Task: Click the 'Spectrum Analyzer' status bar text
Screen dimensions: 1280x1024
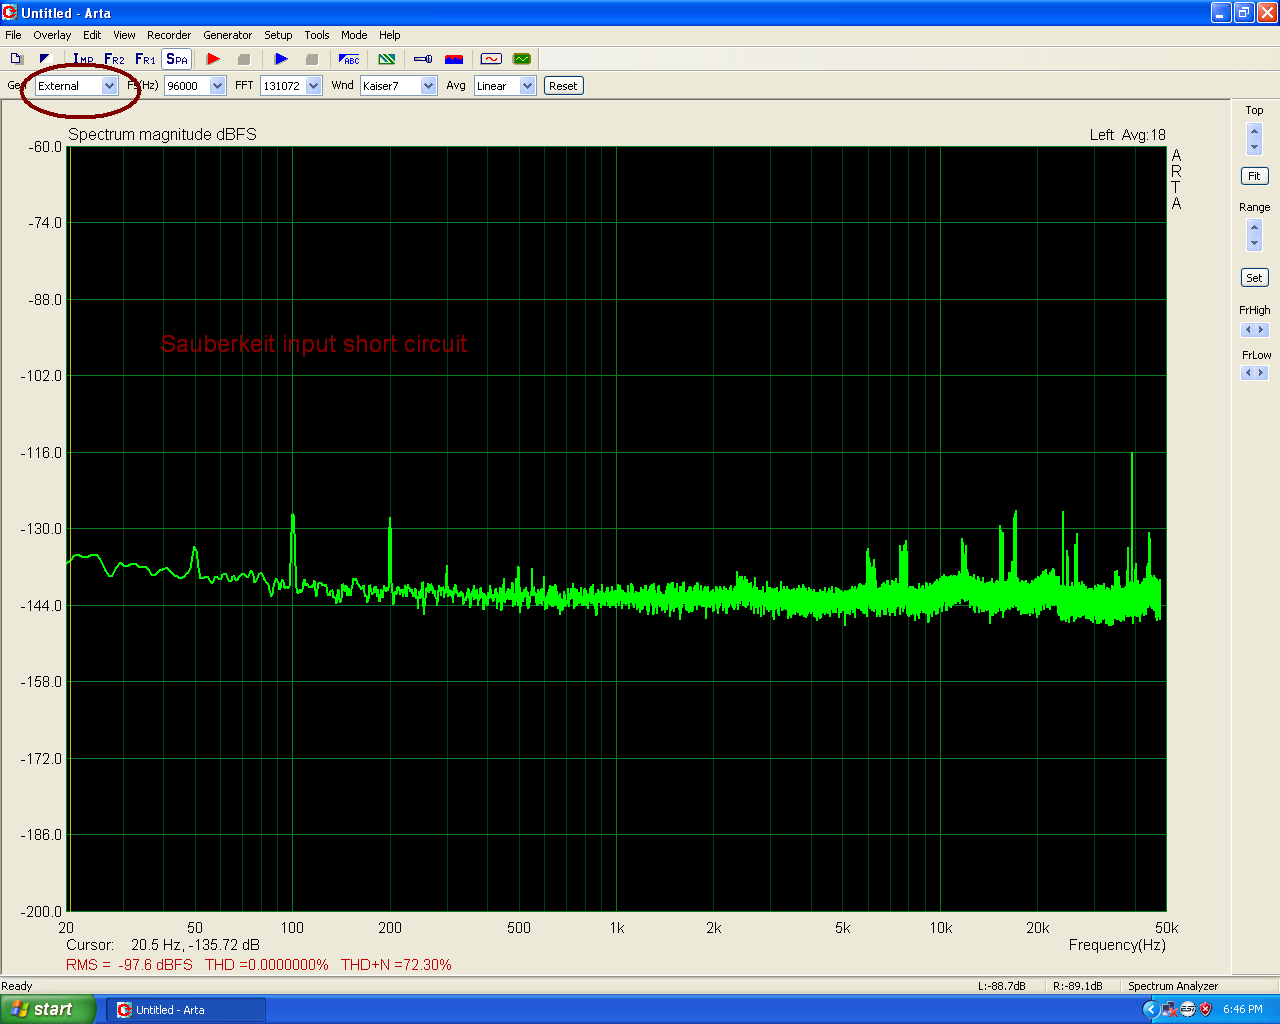Action: [1173, 986]
